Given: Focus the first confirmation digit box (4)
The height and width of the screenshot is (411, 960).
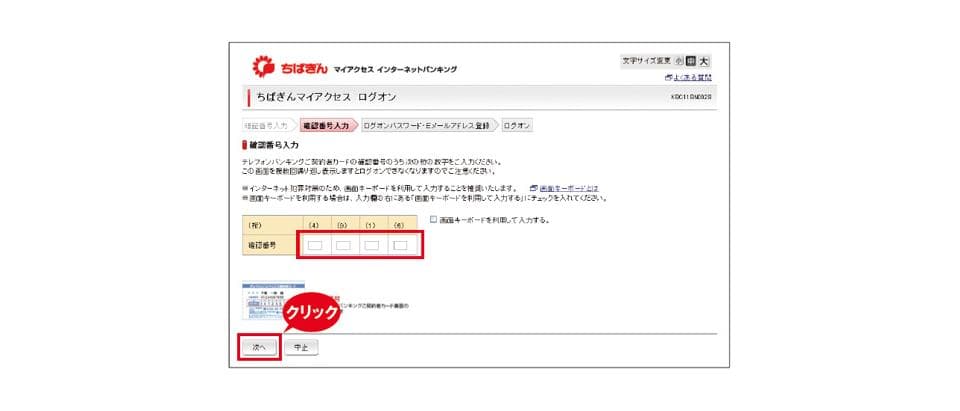Looking at the screenshot, I should [x=315, y=246].
